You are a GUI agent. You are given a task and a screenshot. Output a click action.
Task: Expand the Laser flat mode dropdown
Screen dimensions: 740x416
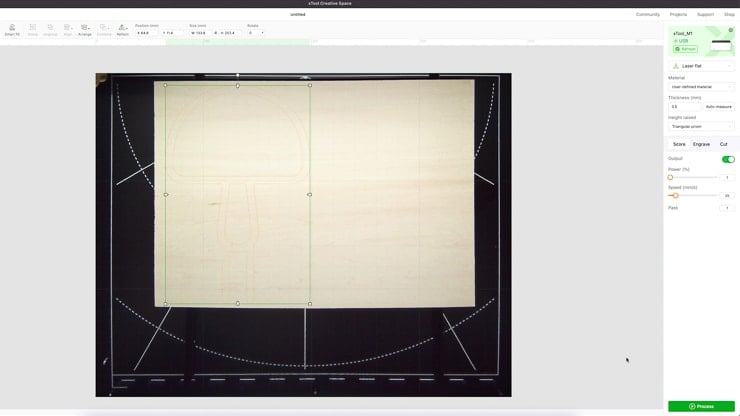coord(702,66)
